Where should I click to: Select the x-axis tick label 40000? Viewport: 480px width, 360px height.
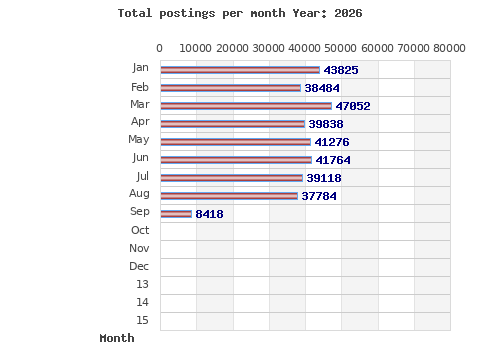304,48
